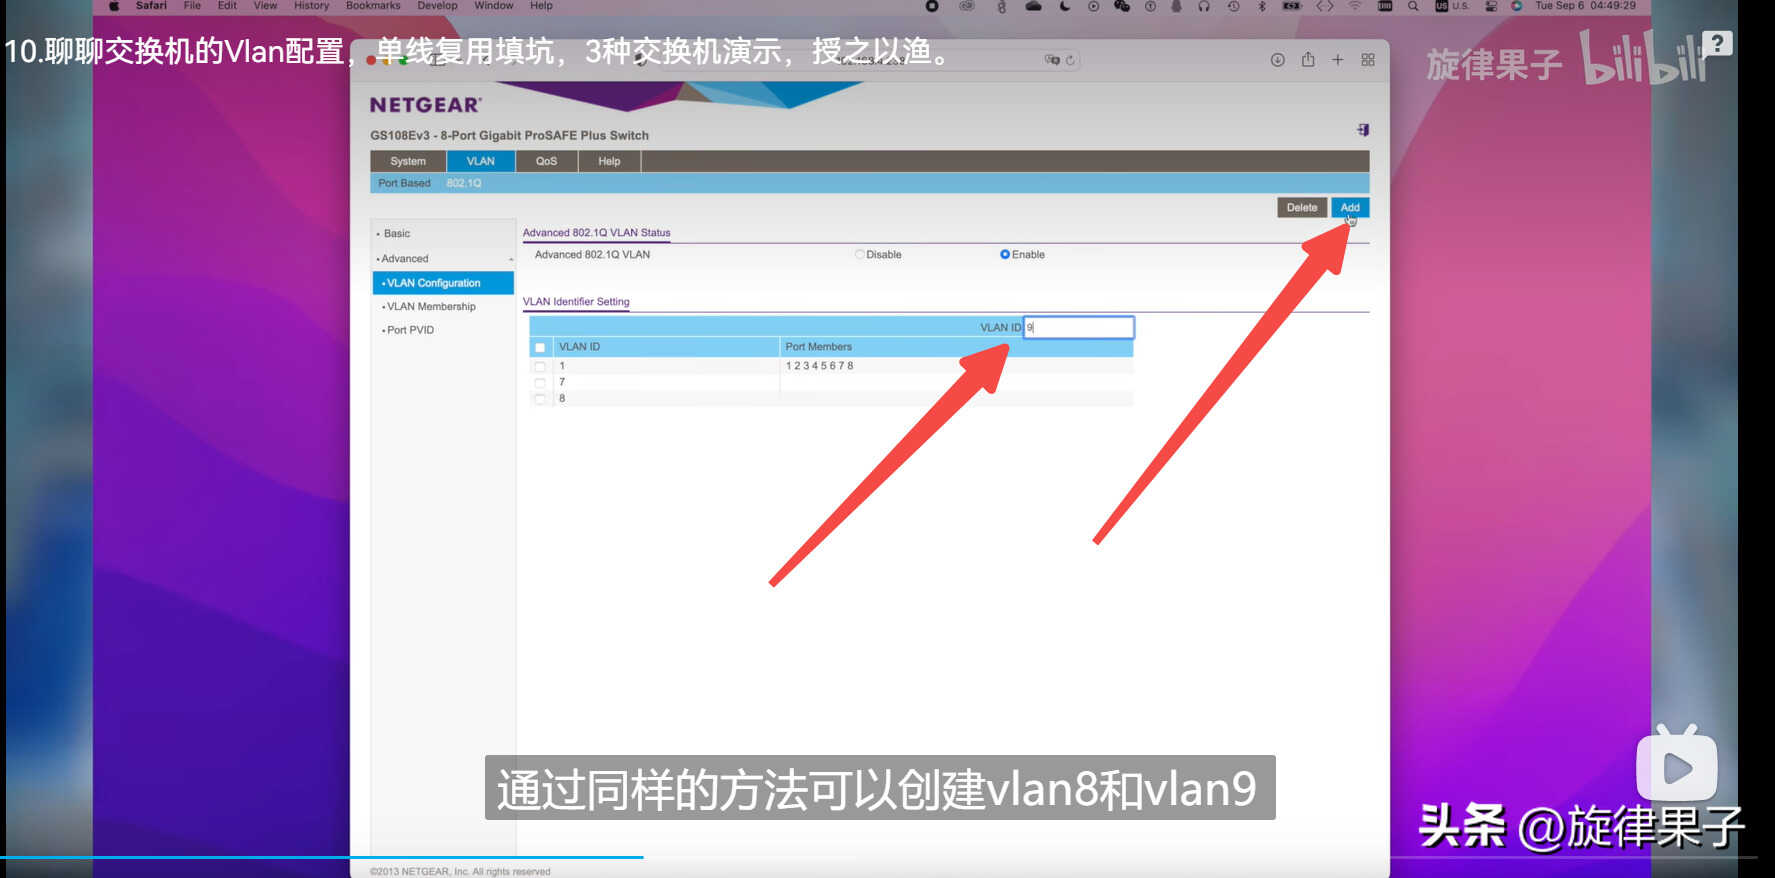Open the QoS tab
The height and width of the screenshot is (878, 1775).
pyautogui.click(x=546, y=161)
